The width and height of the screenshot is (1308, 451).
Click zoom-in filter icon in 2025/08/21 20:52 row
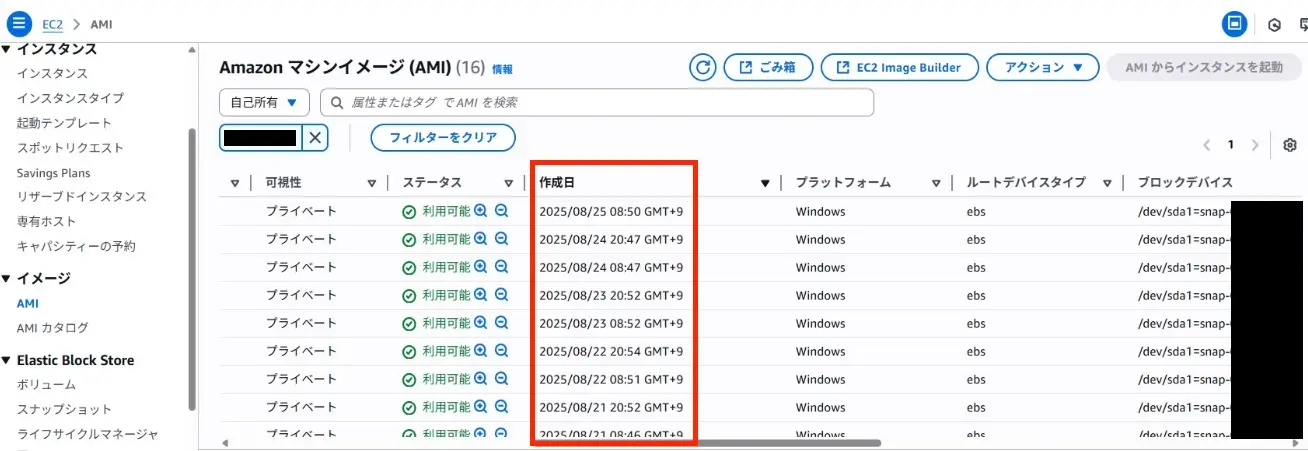pos(481,407)
